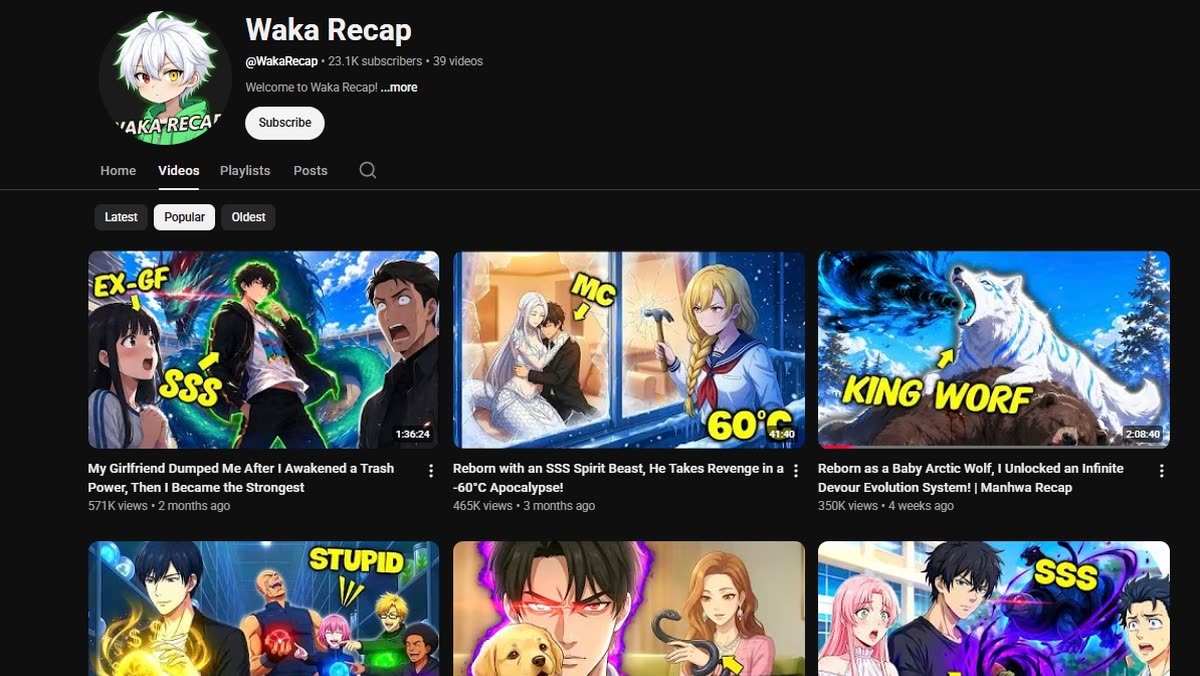Play the EX-GF SSS thumbnail video
The height and width of the screenshot is (676, 1200).
(264, 349)
